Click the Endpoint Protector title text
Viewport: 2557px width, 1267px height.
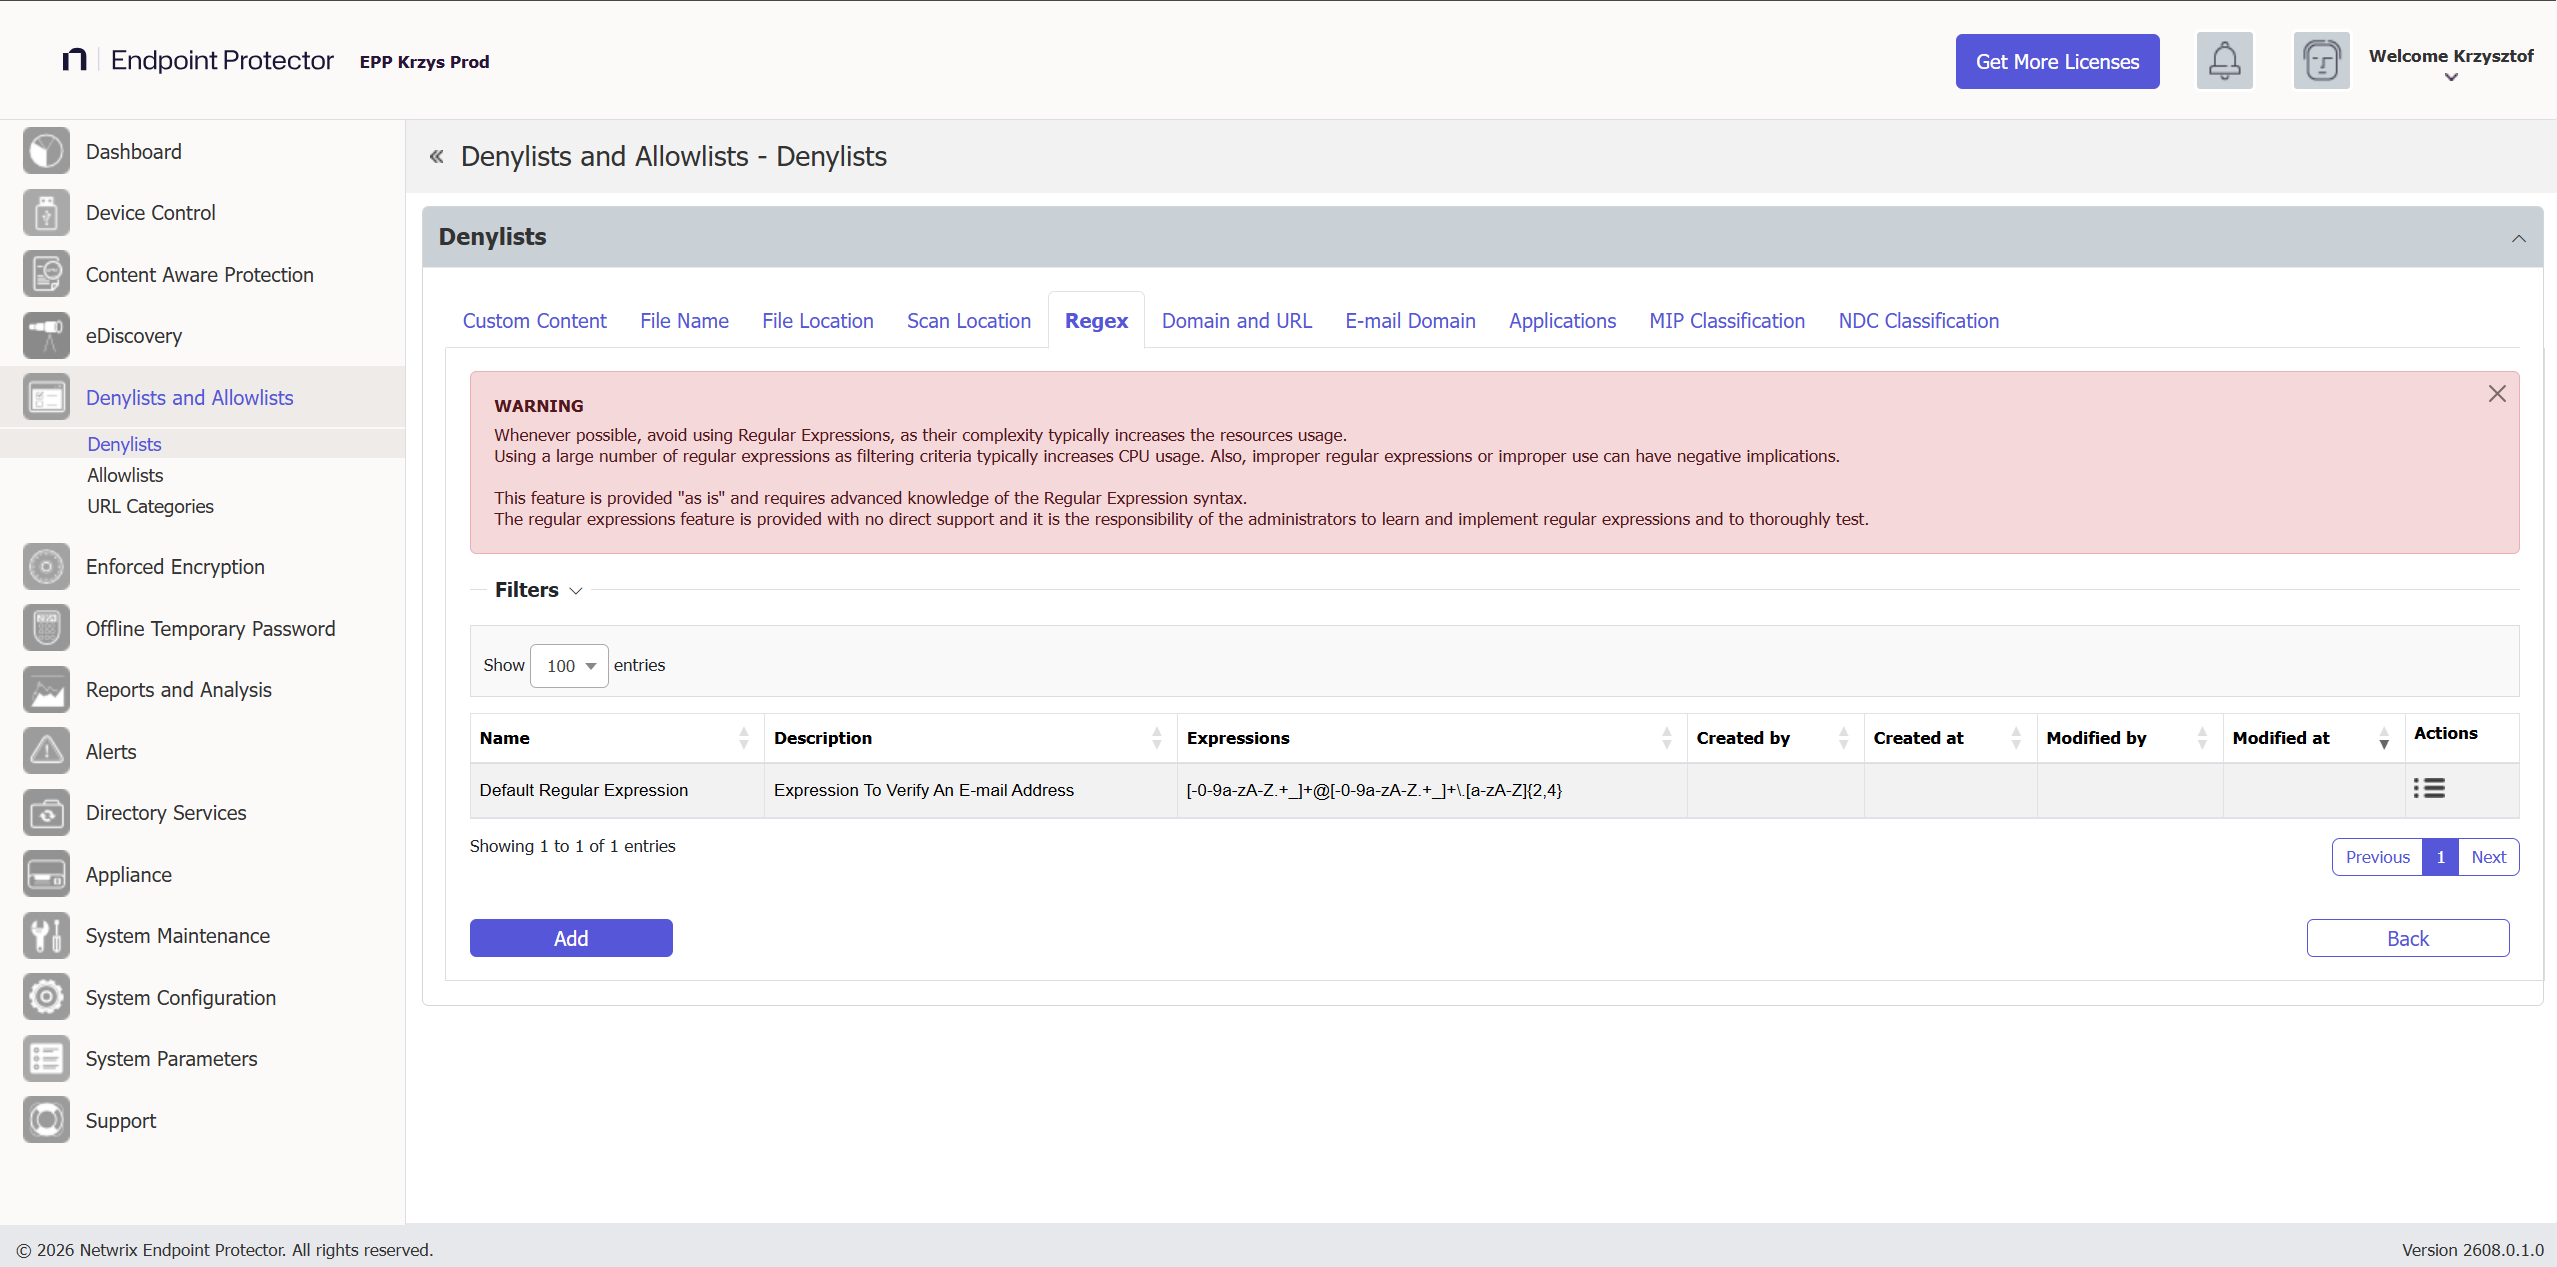[222, 60]
